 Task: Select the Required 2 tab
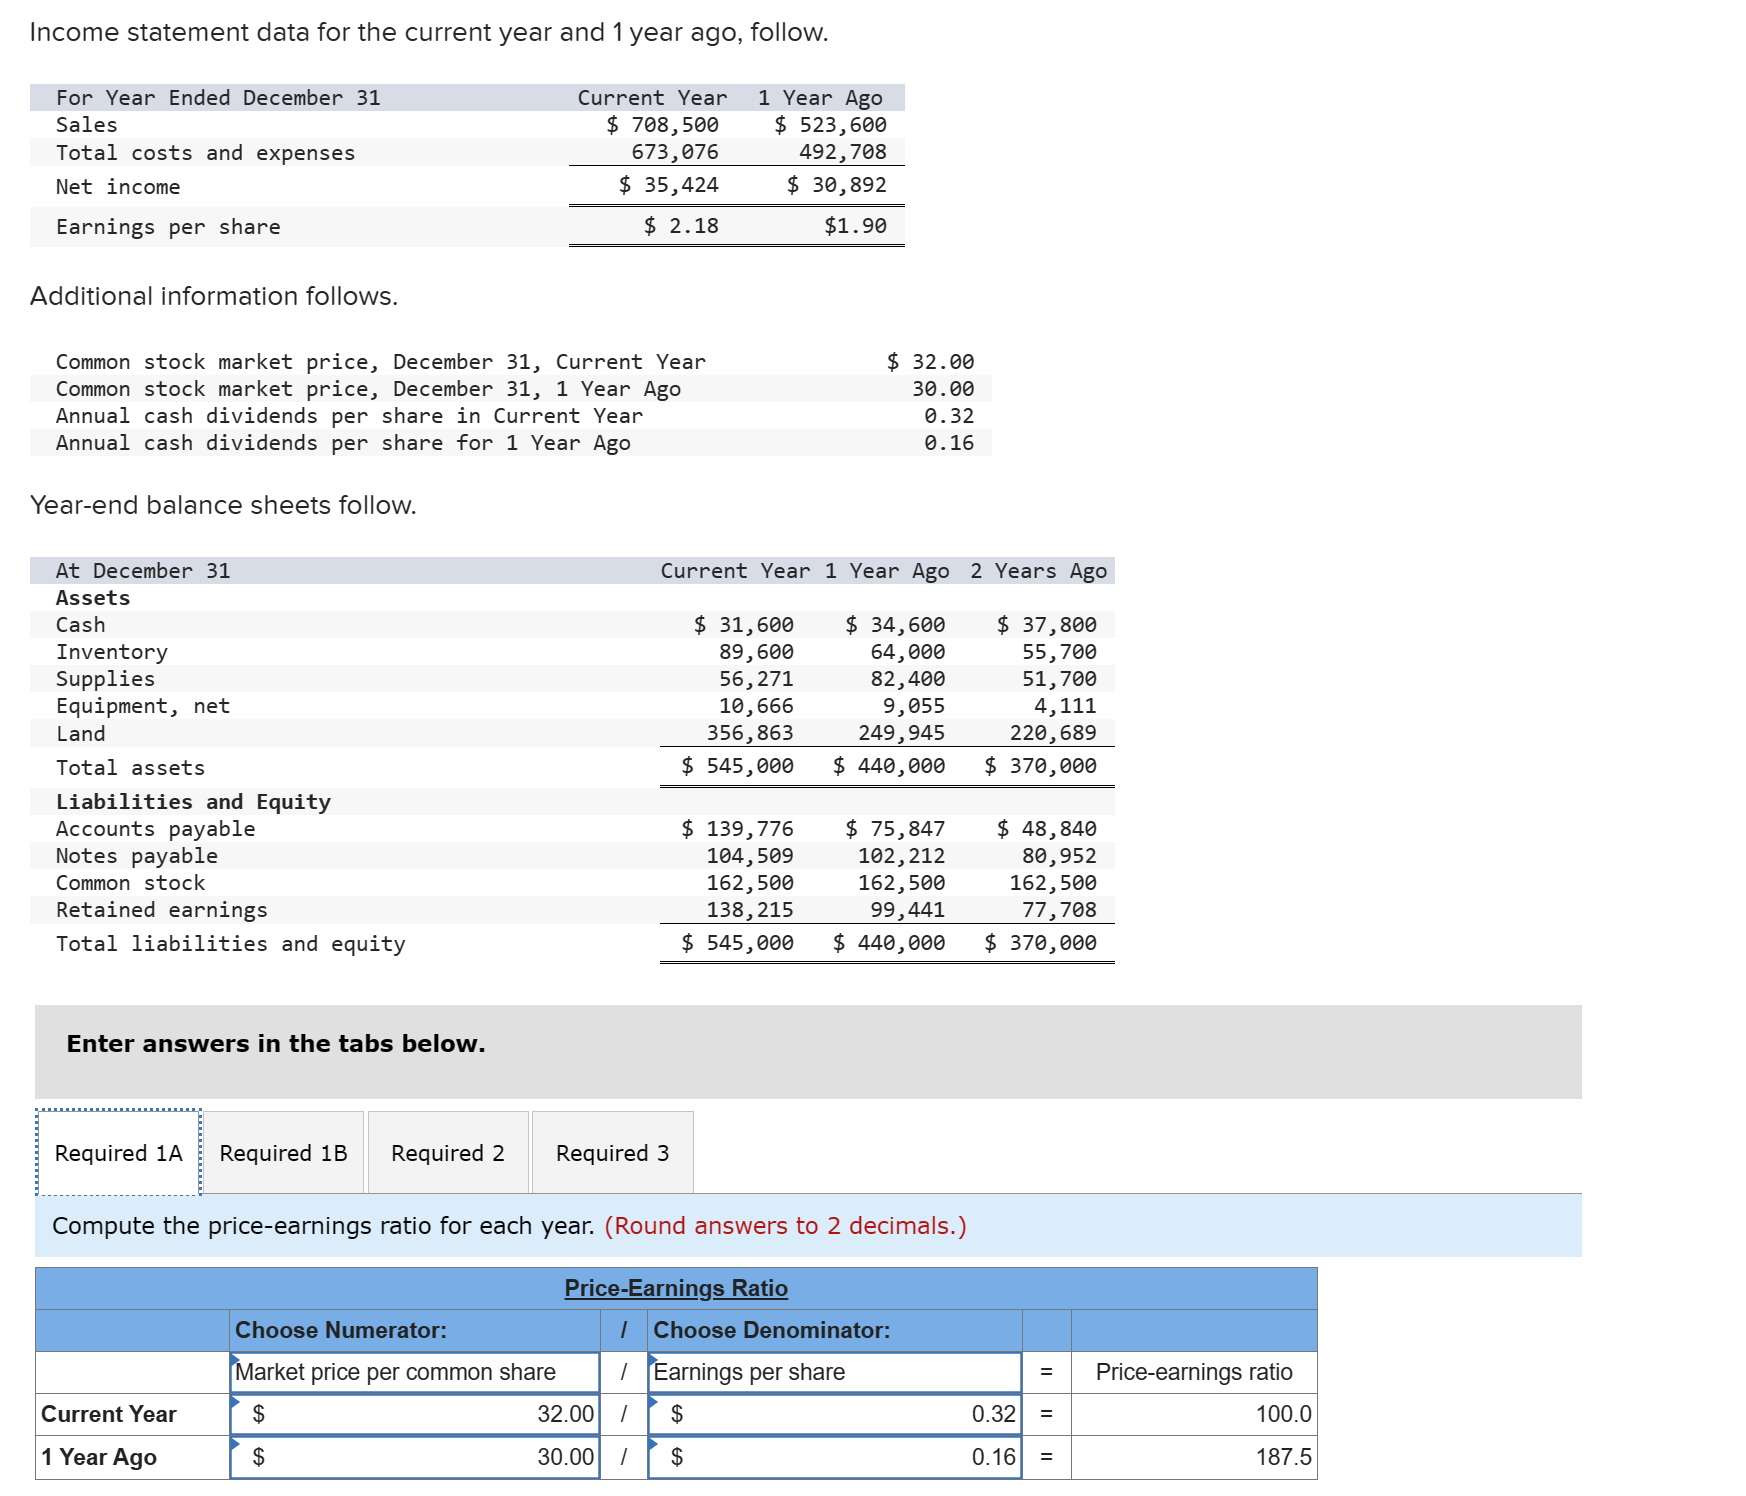click(448, 1153)
